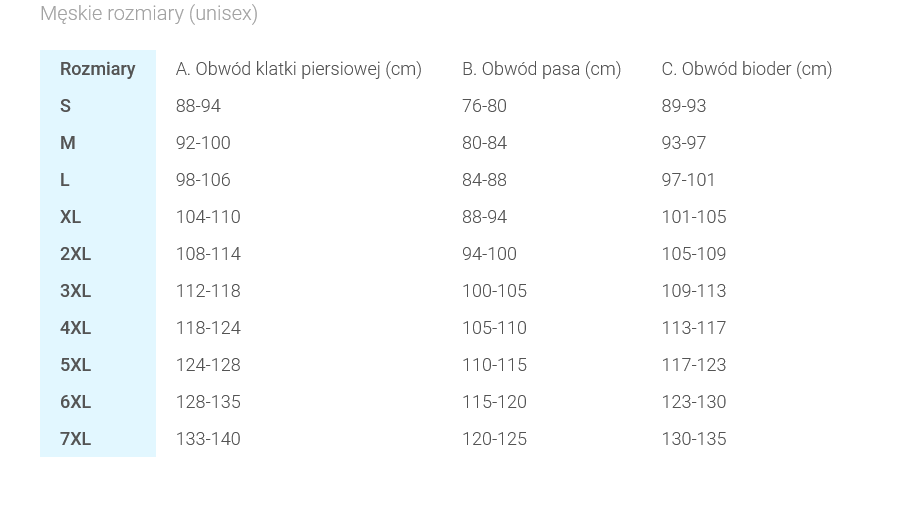Click the chest circumference column header
Viewport: 907px width, 505px height.
[298, 69]
